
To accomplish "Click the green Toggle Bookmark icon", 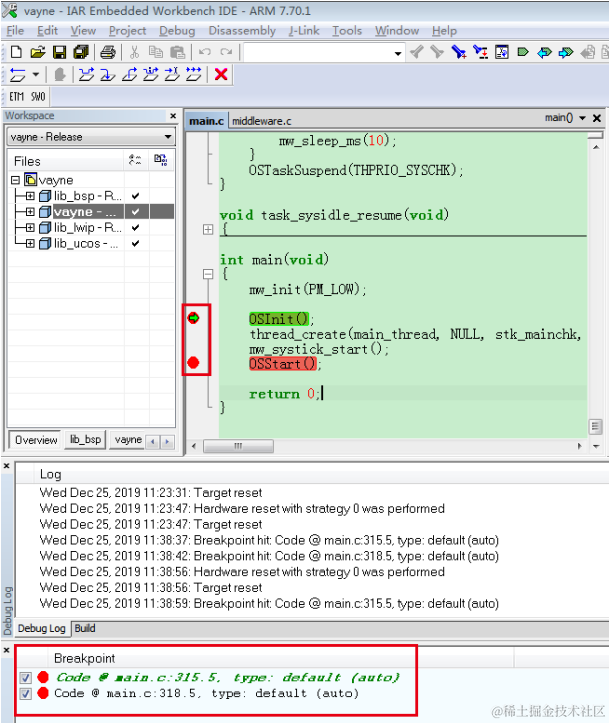I will point(523,52).
